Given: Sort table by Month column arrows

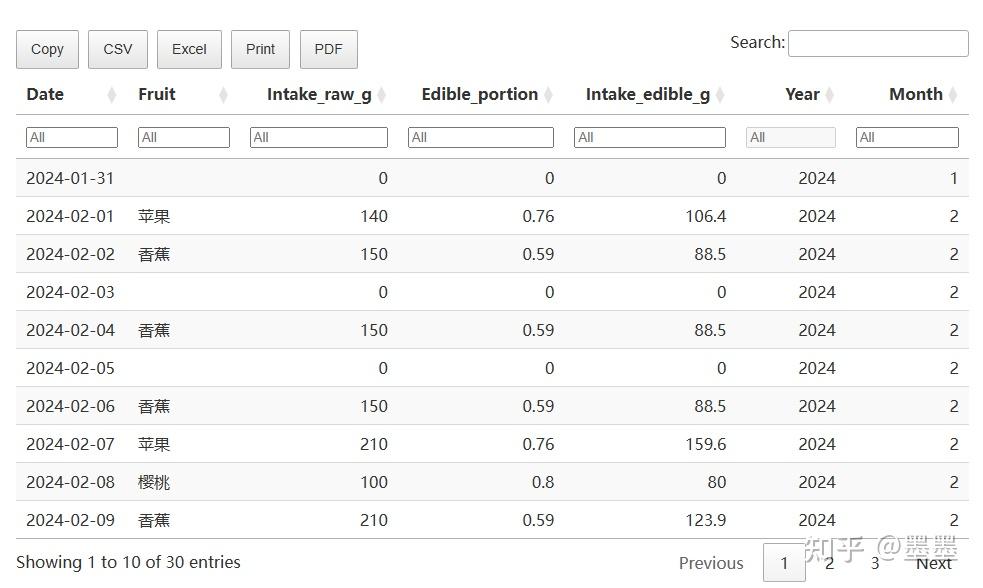Looking at the screenshot, I should click(x=953, y=95).
